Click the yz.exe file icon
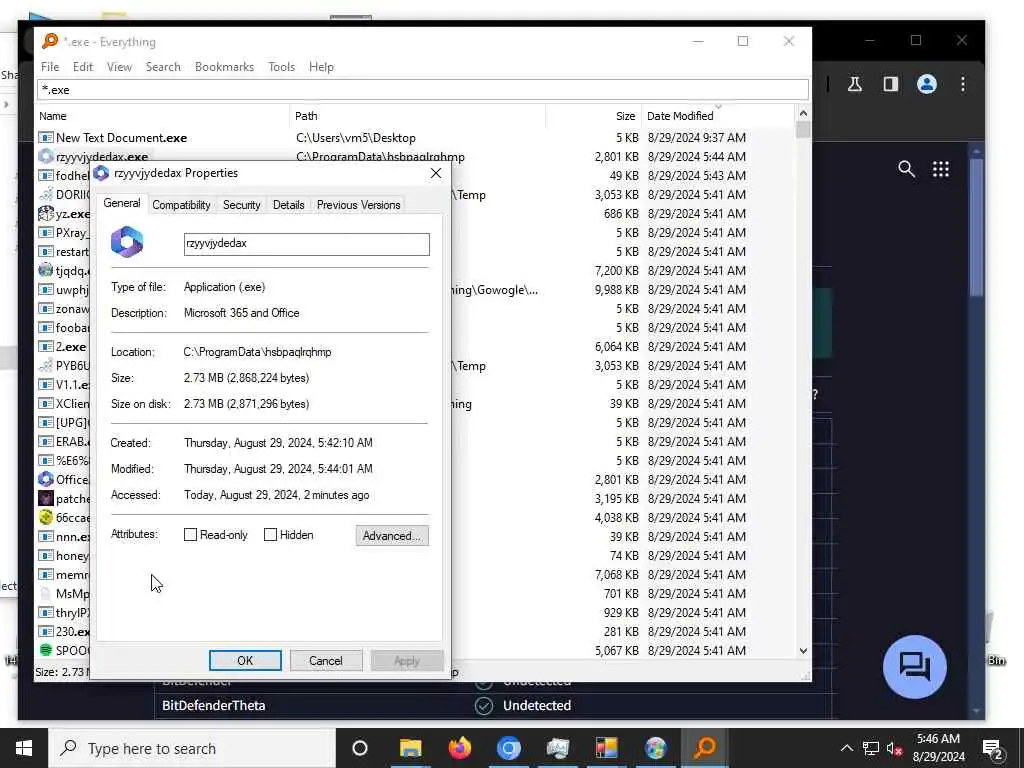Viewport: 1024px width, 768px height. point(46,214)
